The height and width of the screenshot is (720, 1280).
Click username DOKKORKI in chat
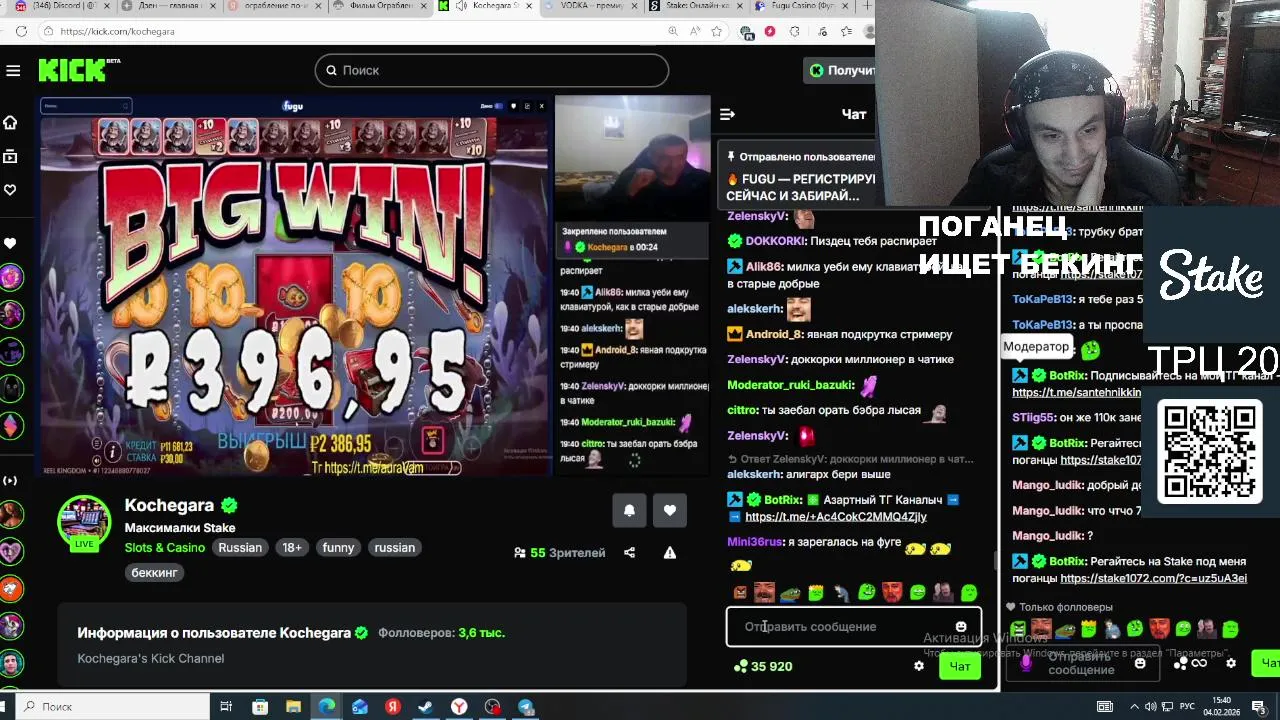pos(775,241)
